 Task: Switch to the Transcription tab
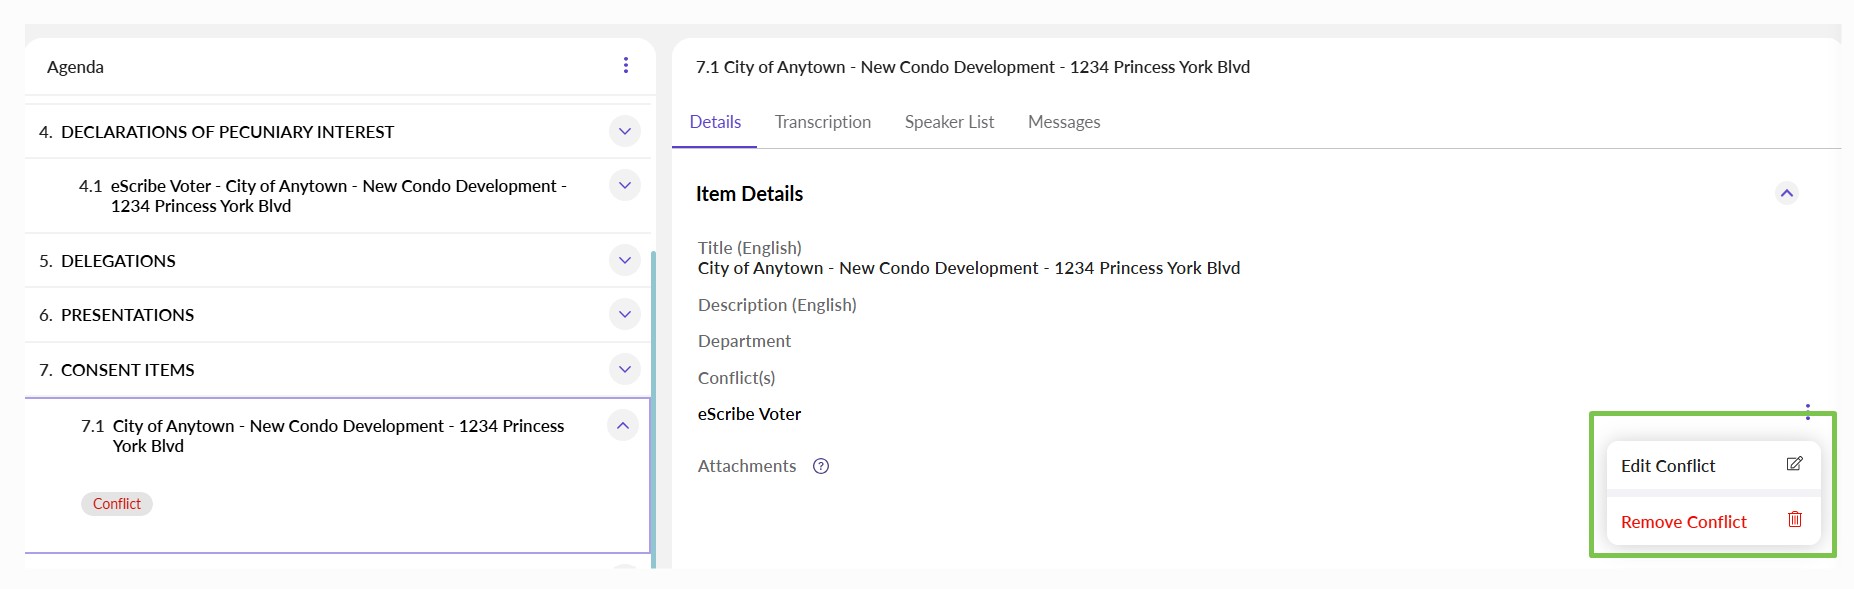(823, 122)
